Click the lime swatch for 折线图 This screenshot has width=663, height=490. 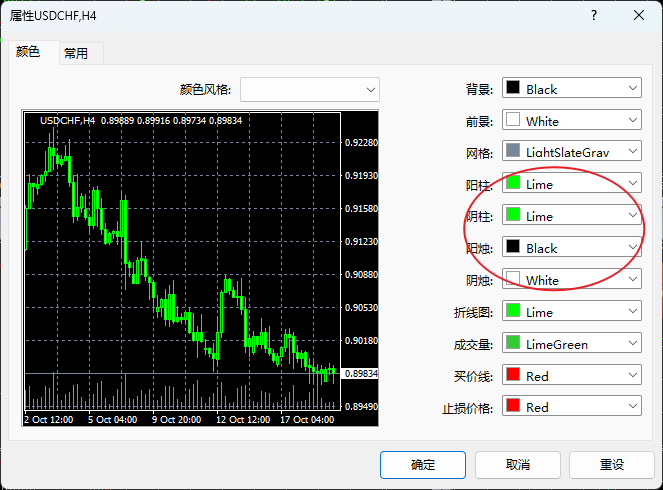click(x=513, y=310)
